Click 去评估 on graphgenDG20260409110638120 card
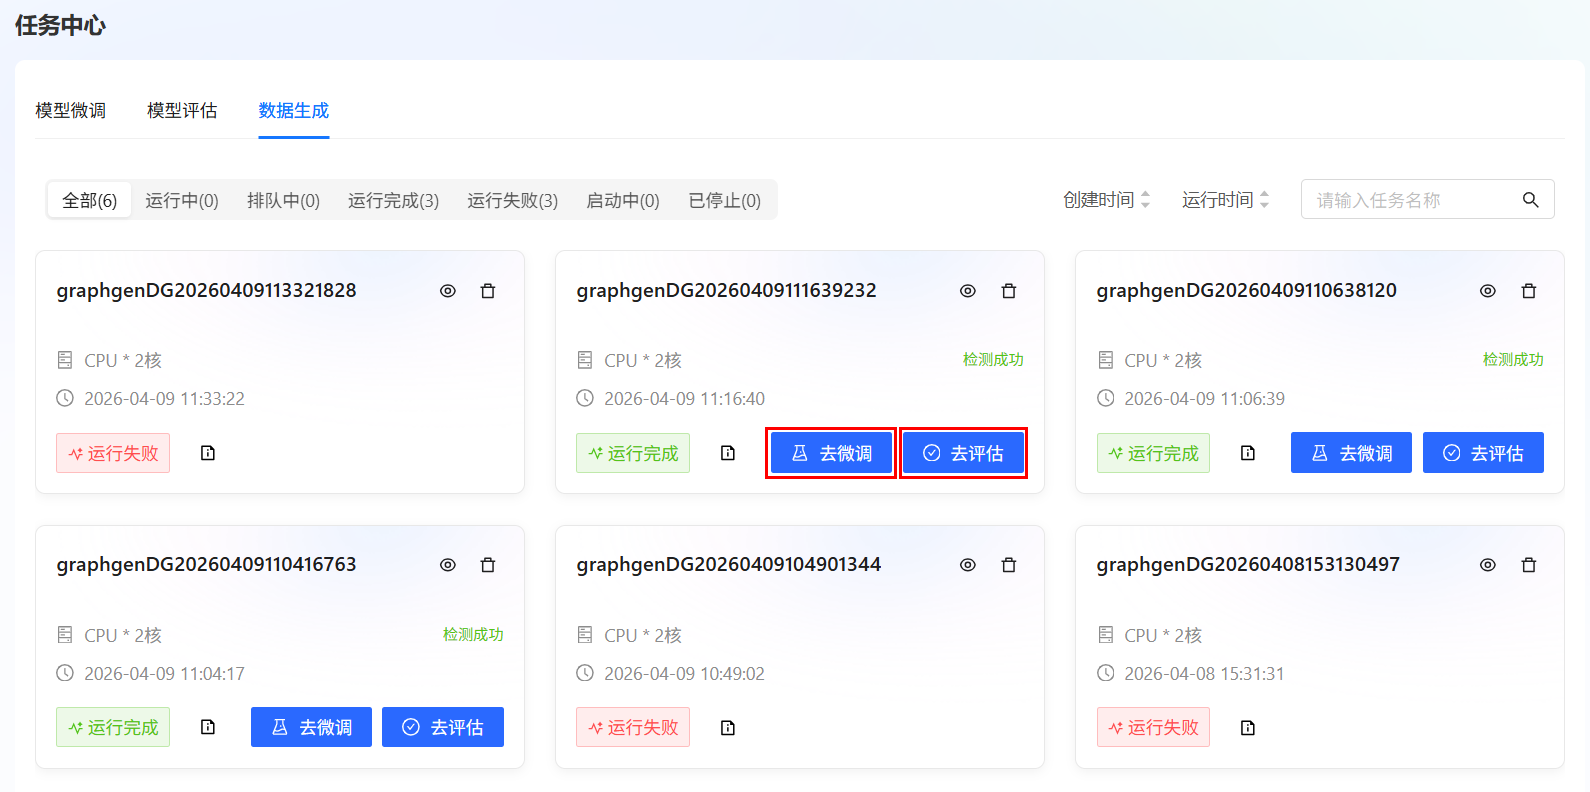 pyautogui.click(x=1483, y=453)
